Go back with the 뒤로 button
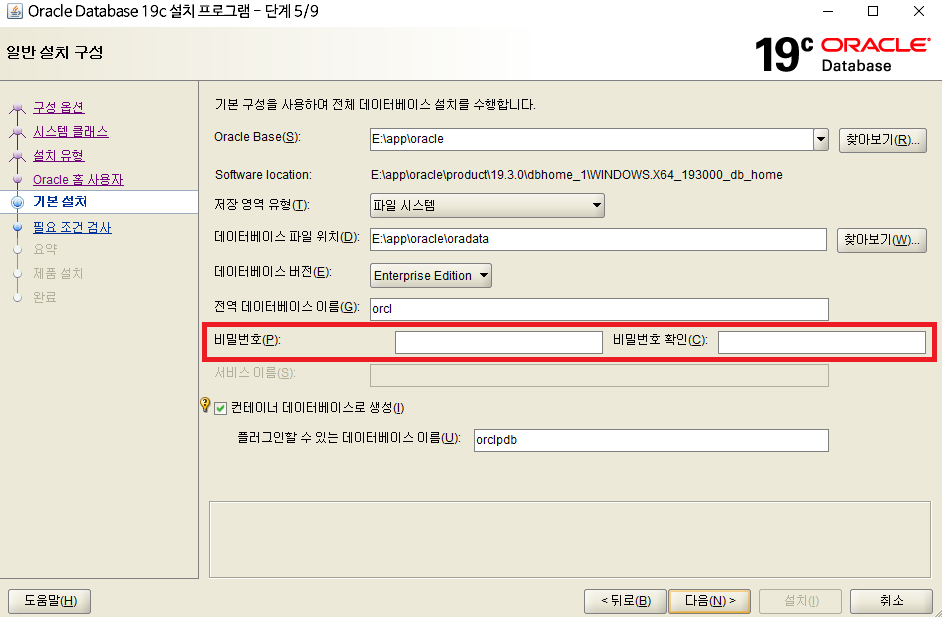The height and width of the screenshot is (617, 942). click(625, 601)
